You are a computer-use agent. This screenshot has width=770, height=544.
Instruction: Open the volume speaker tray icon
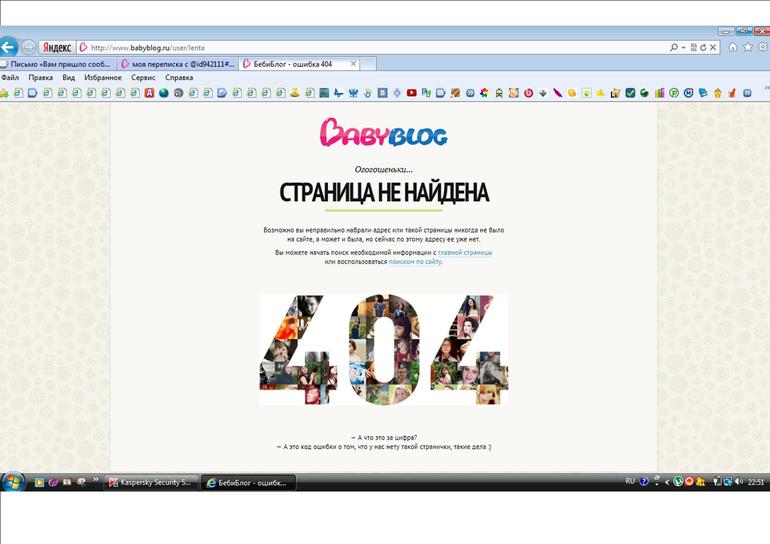(739, 482)
